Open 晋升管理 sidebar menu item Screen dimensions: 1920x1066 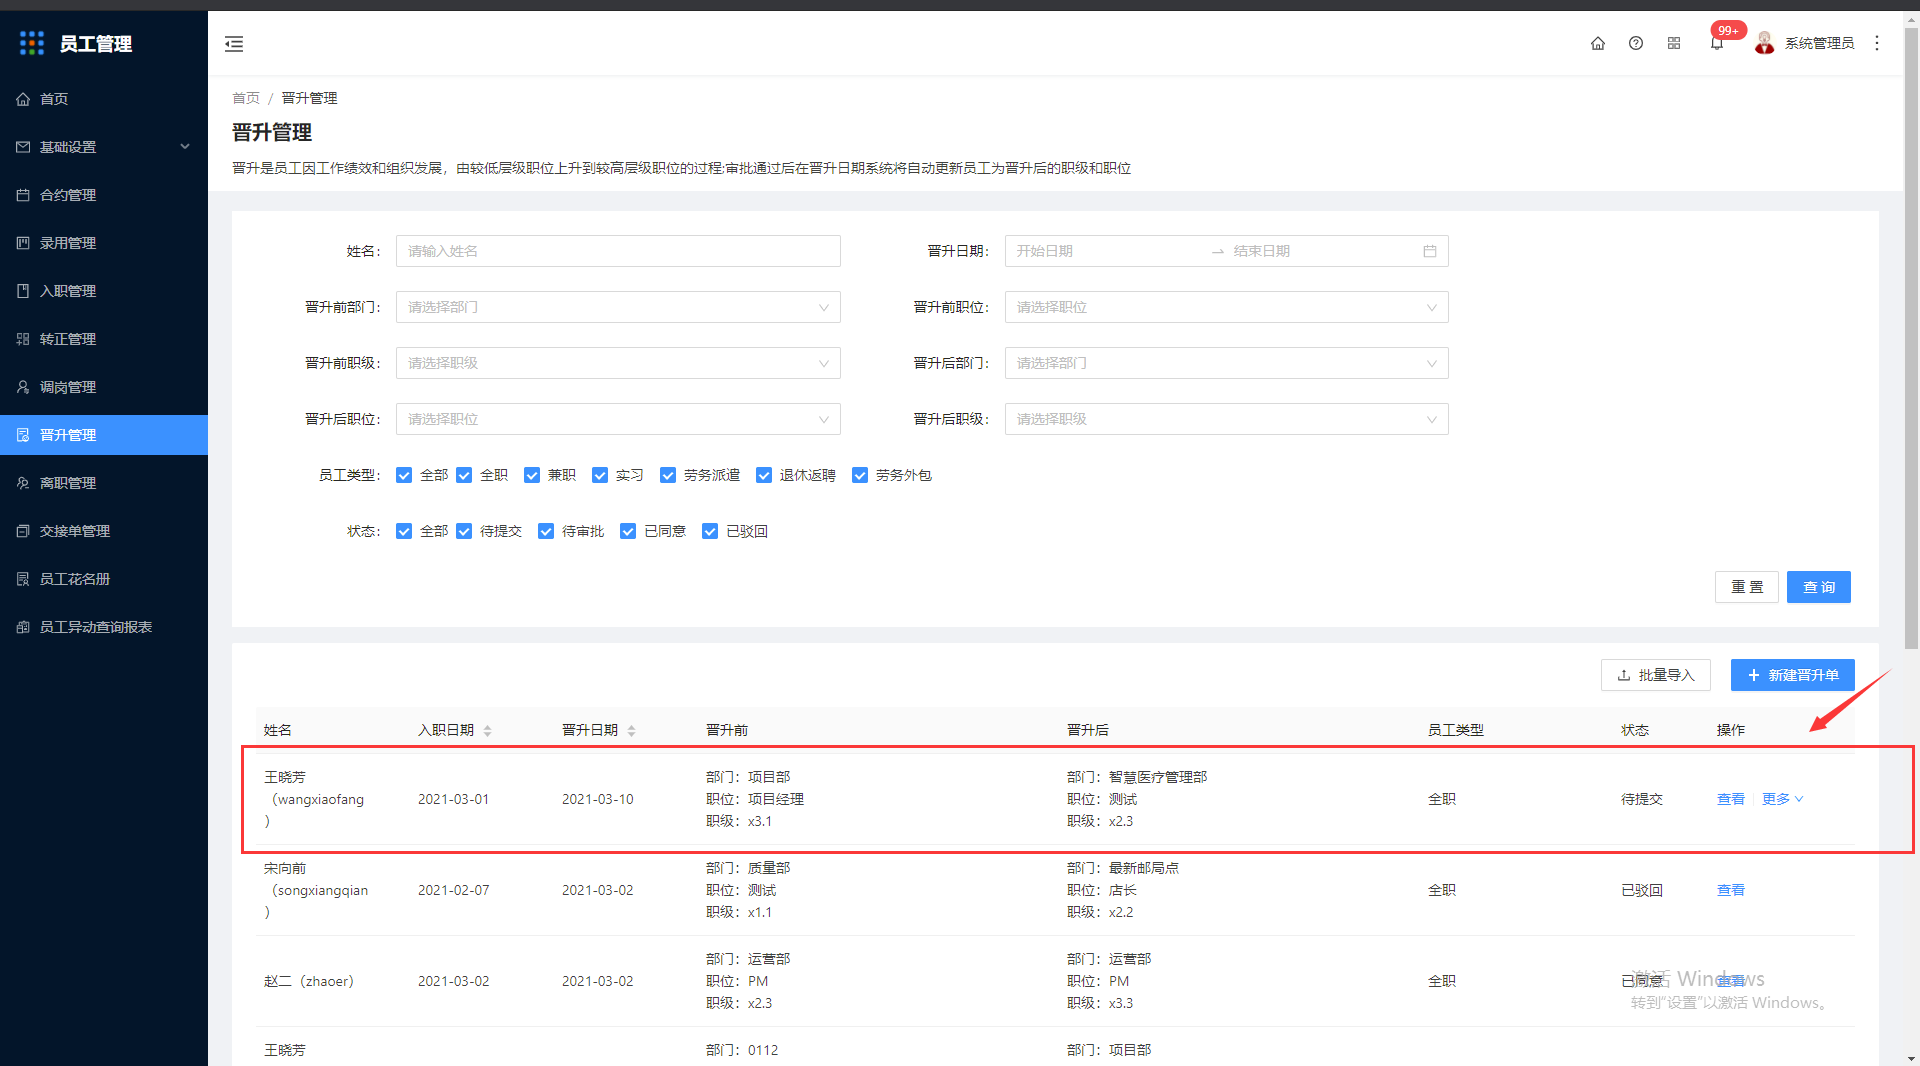pyautogui.click(x=104, y=435)
